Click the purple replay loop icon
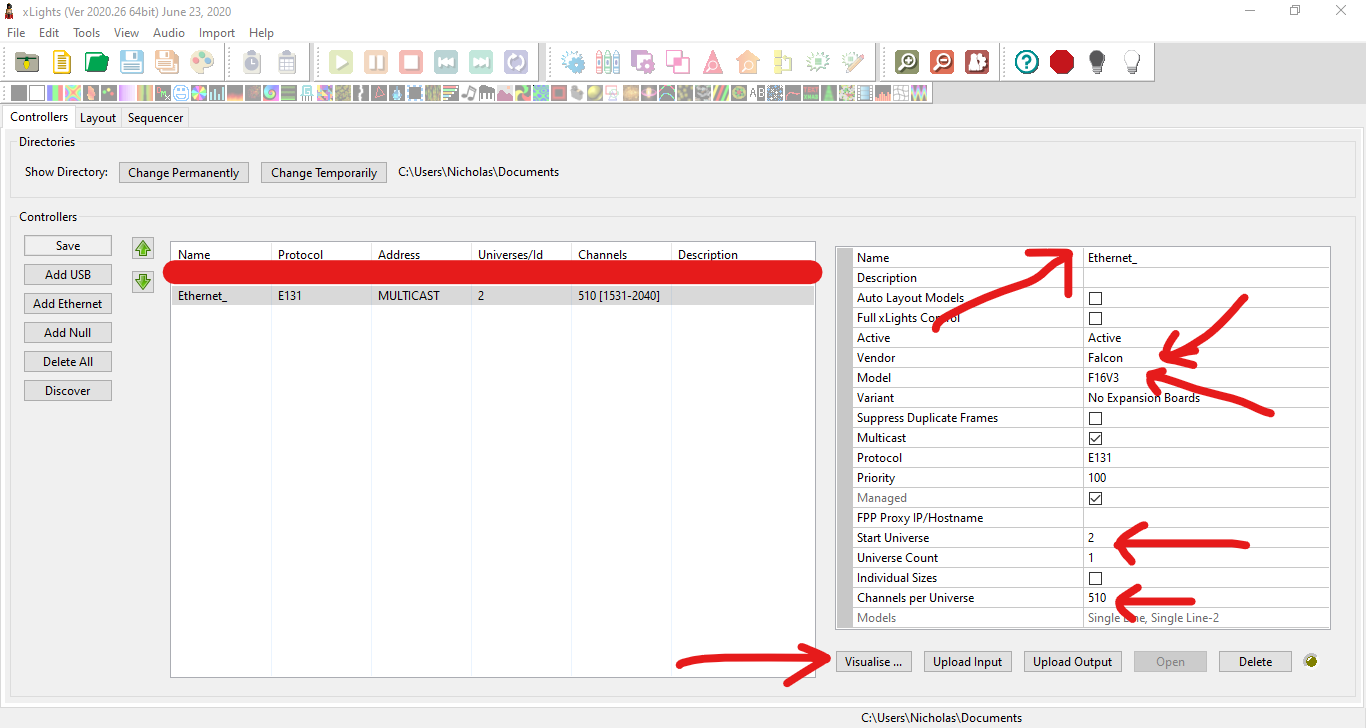This screenshot has width=1366, height=728. pyautogui.click(x=516, y=62)
